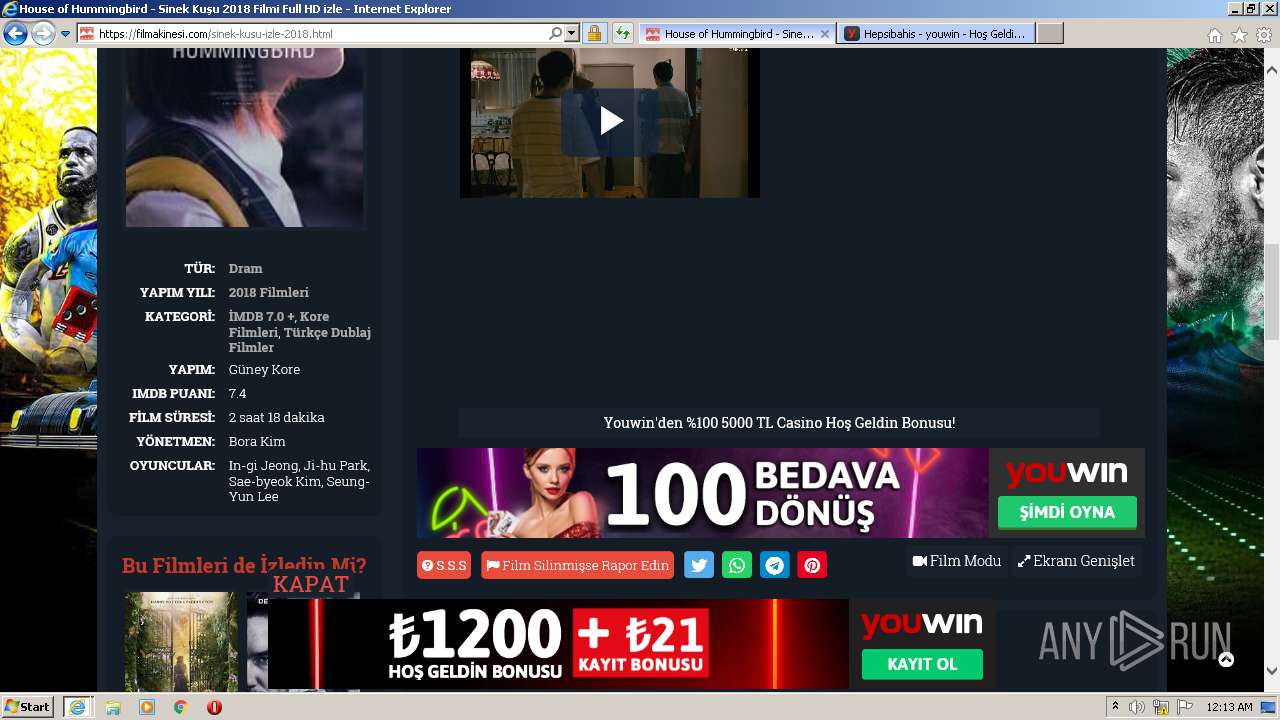Switch to Hepsibahis youwin tab
Image resolution: width=1280 pixels, height=720 pixels.
click(937, 34)
